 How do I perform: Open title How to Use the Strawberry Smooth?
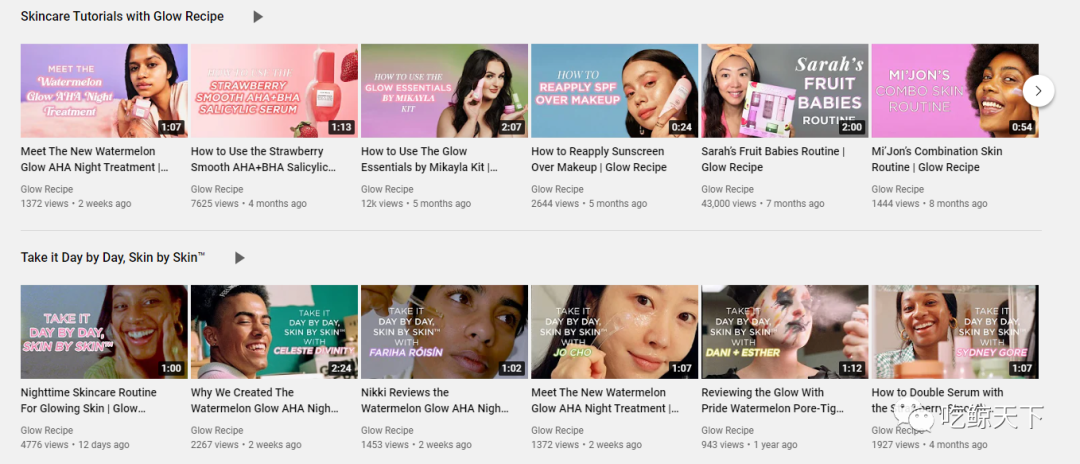tap(263, 159)
